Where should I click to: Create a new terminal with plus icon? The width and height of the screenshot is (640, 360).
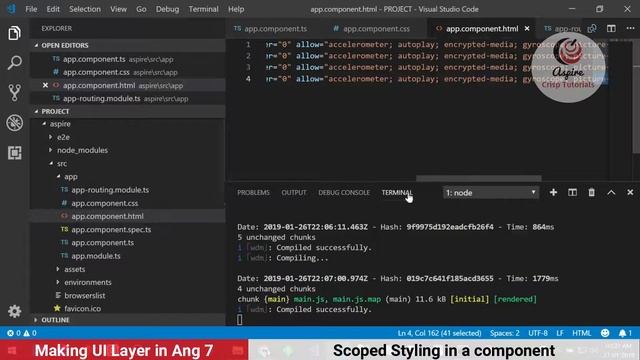coord(553,192)
